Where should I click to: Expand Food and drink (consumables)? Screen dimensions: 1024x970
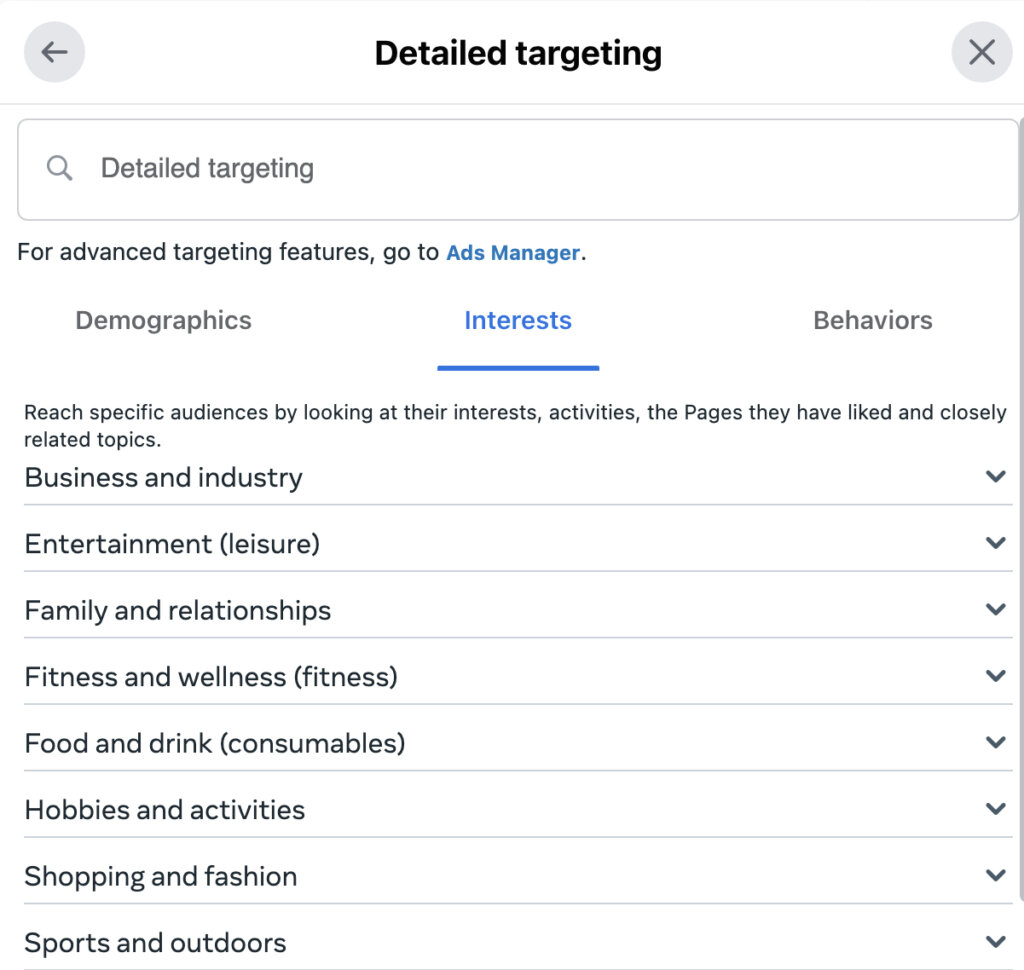995,742
